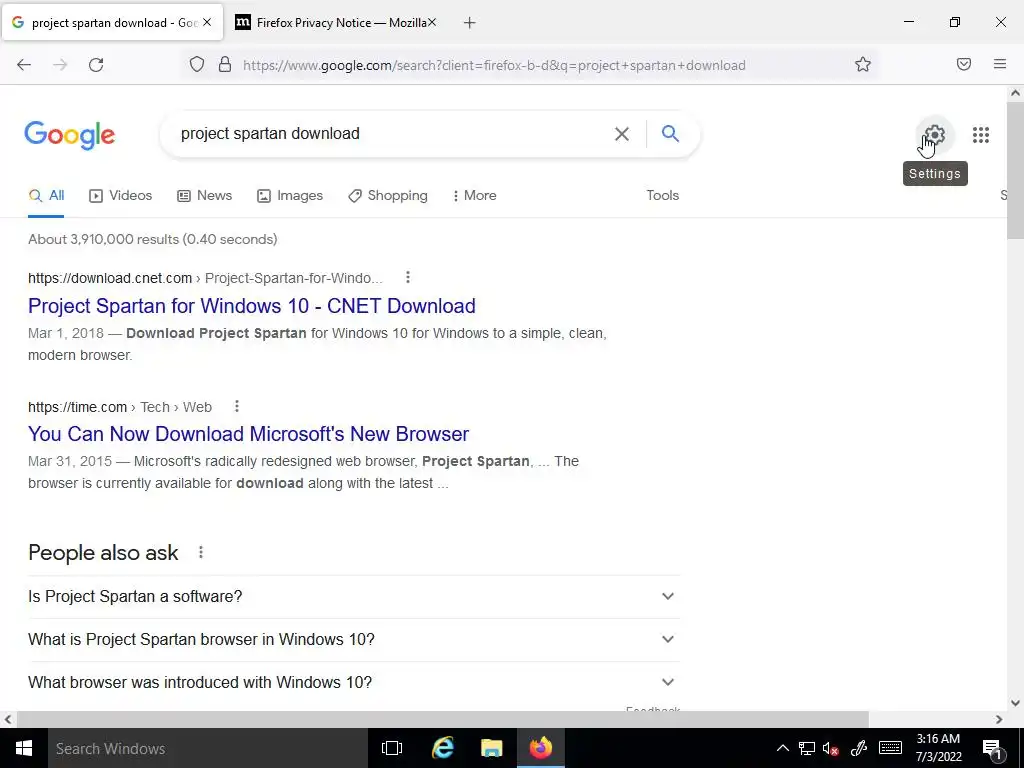The image size is (1024, 768).
Task: Open the Firefox hamburger application menu
Action: coord(1000,65)
